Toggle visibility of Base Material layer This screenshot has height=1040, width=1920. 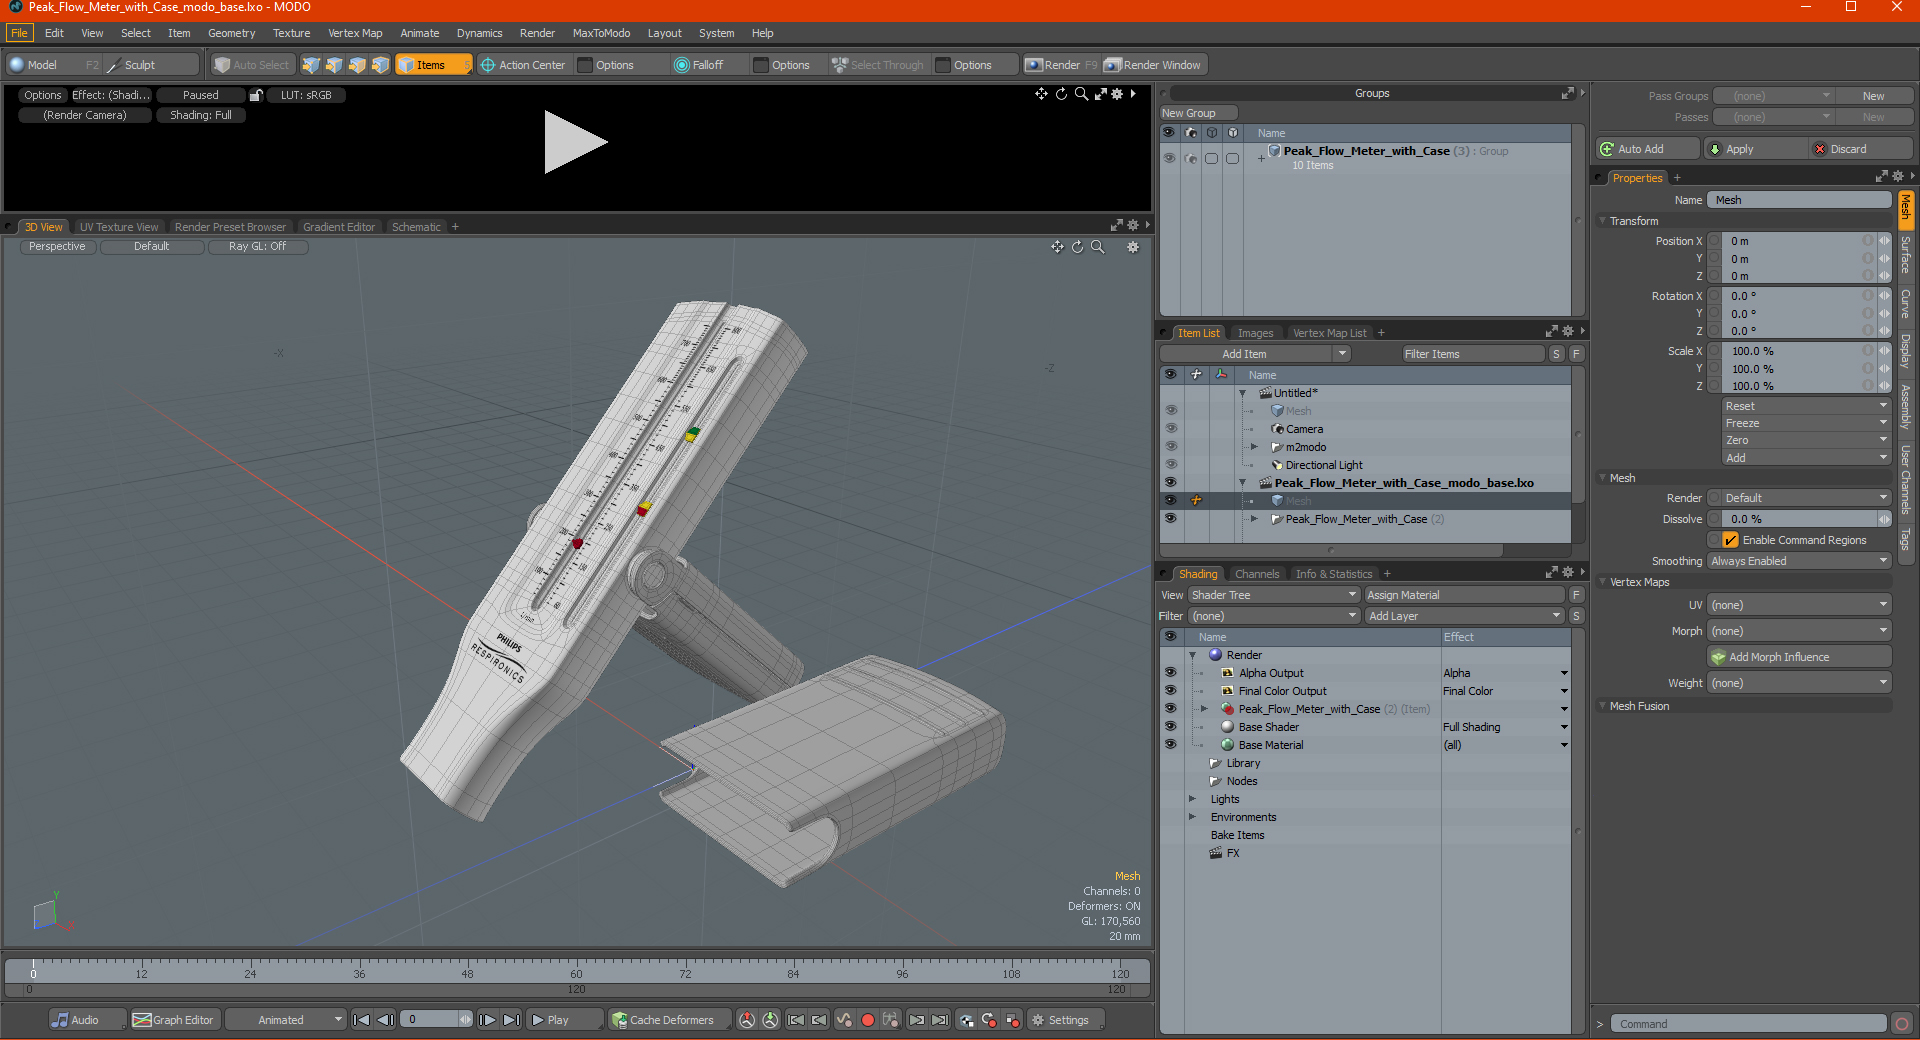[1170, 744]
